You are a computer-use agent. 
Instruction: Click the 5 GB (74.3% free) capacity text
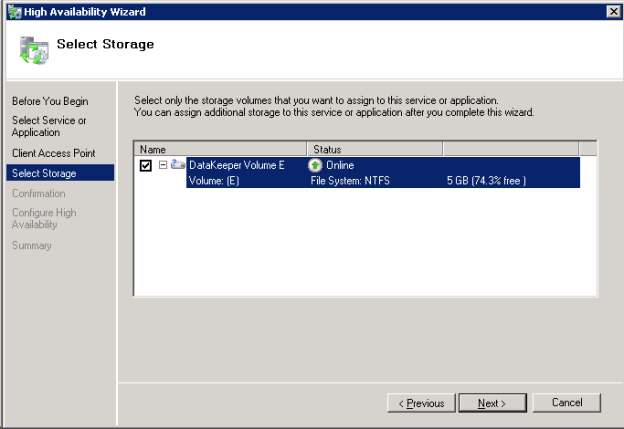(486, 181)
